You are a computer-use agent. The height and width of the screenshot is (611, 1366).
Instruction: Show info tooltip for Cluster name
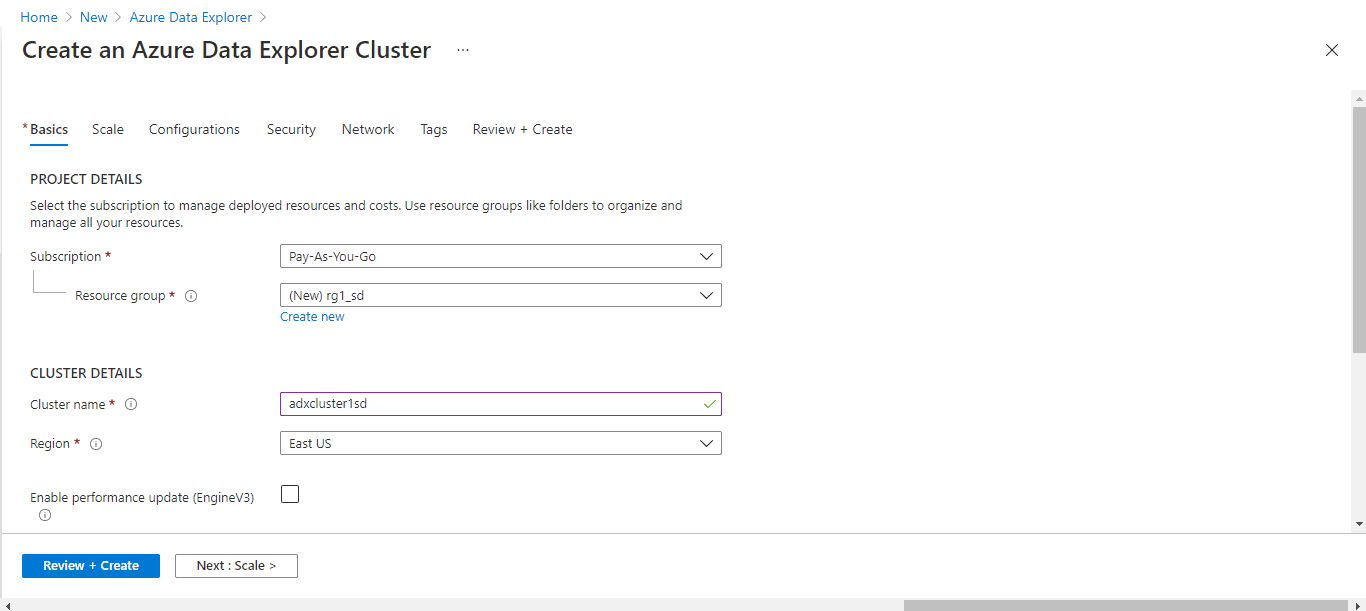click(x=131, y=405)
